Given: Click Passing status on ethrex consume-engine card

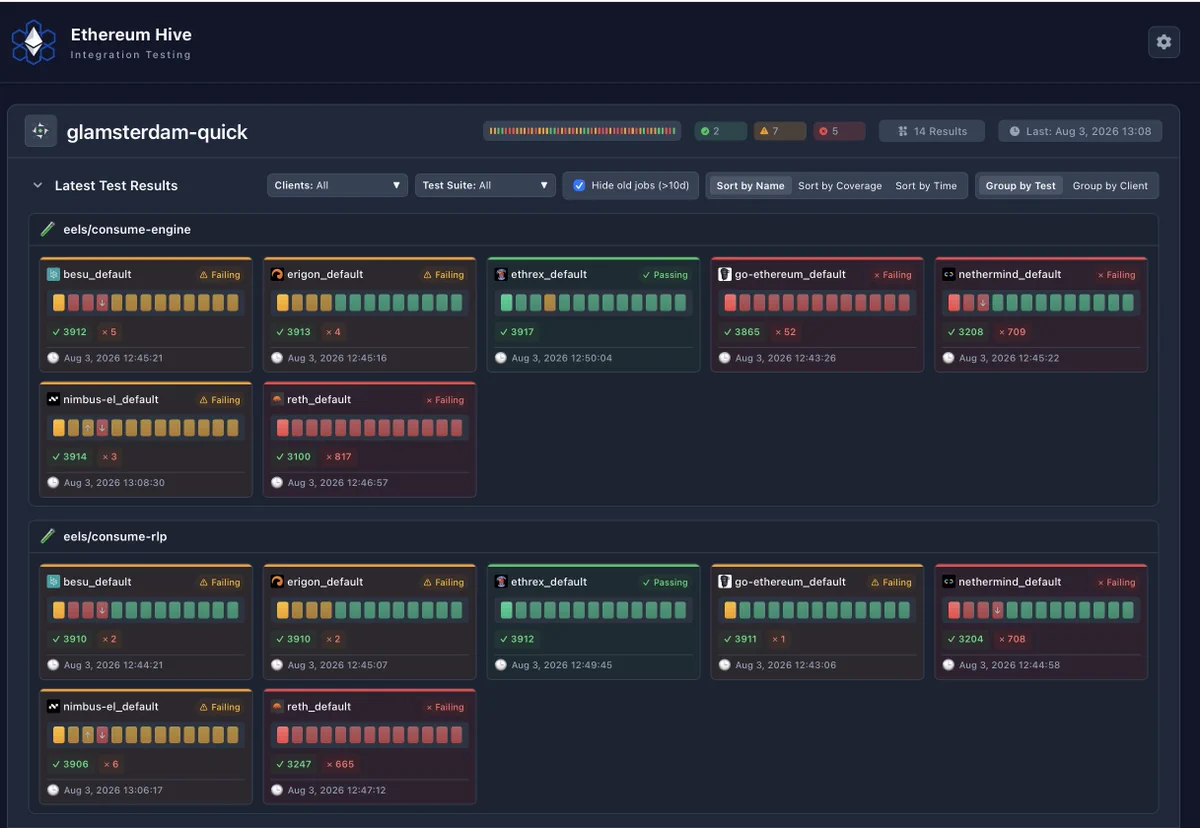Looking at the screenshot, I should (x=665, y=274).
